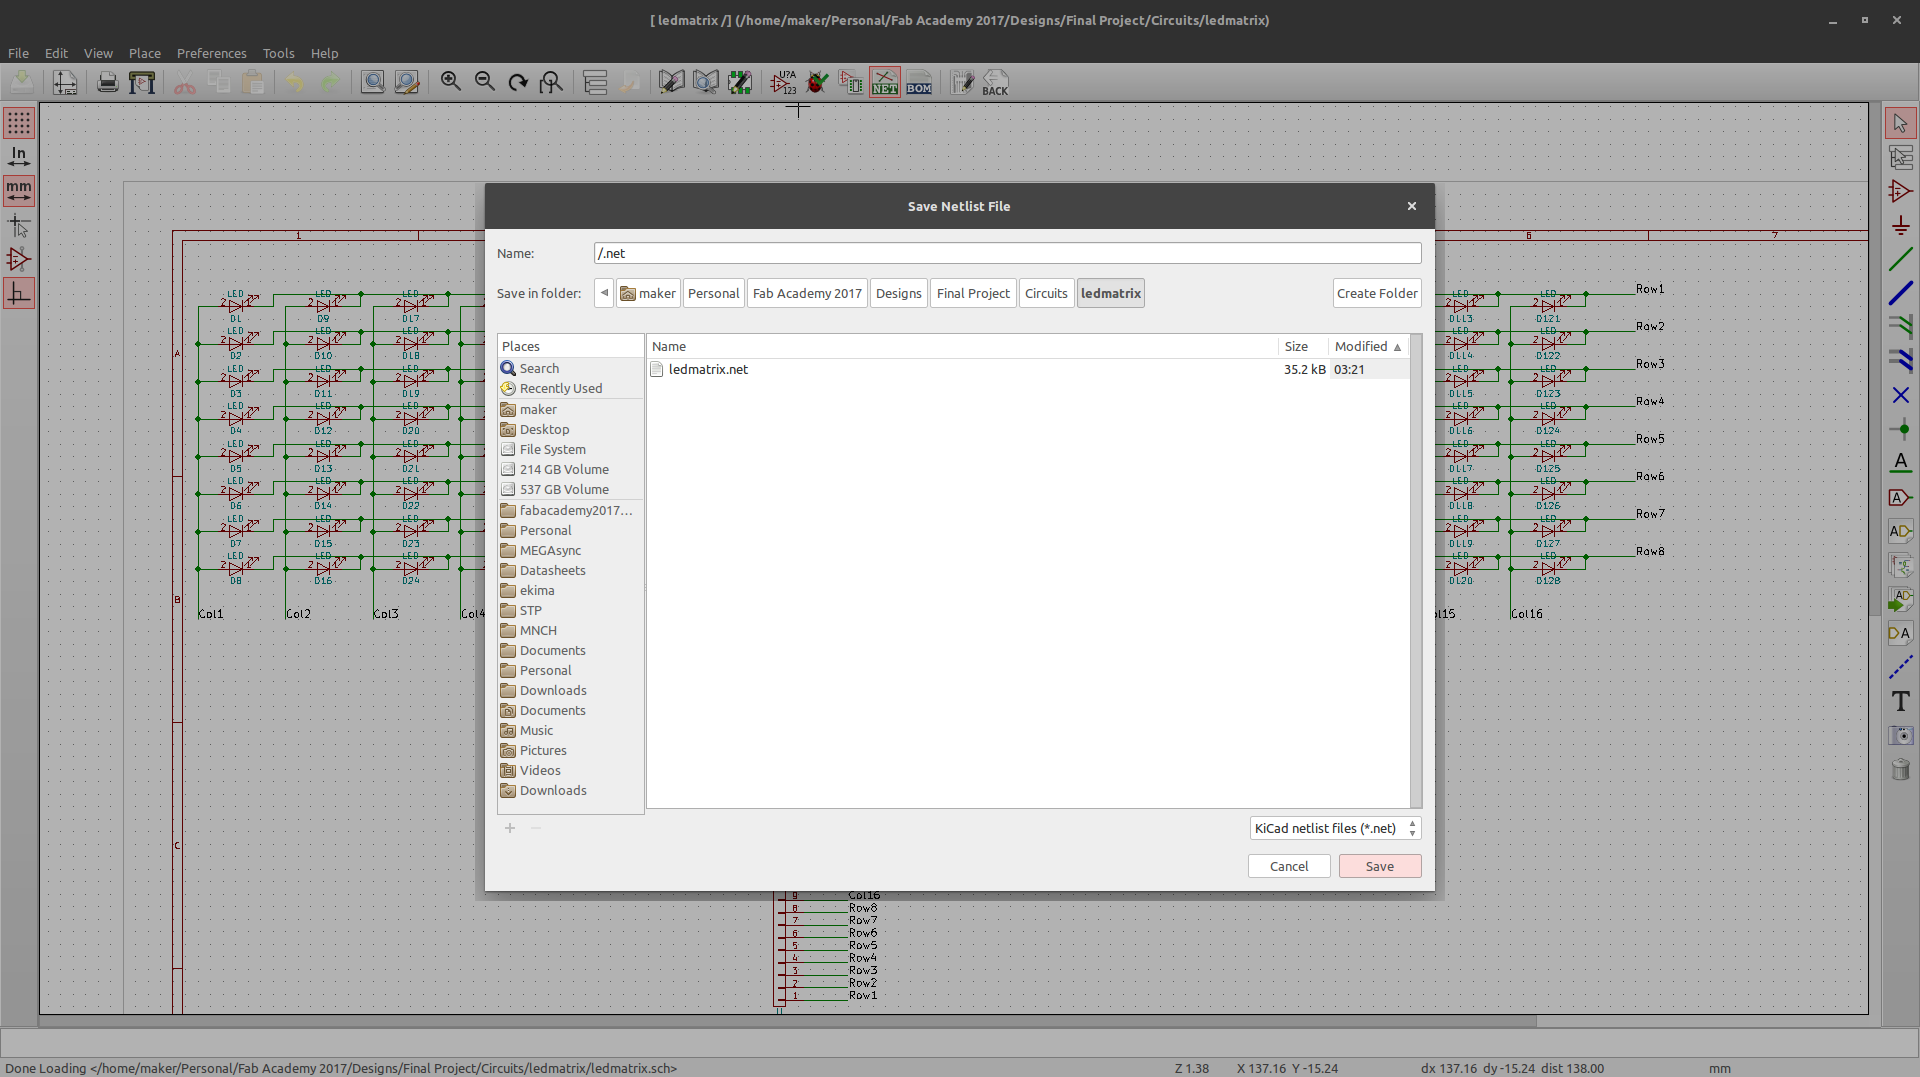Open Find and Replace tool
The height and width of the screenshot is (1077, 1920).
point(407,82)
